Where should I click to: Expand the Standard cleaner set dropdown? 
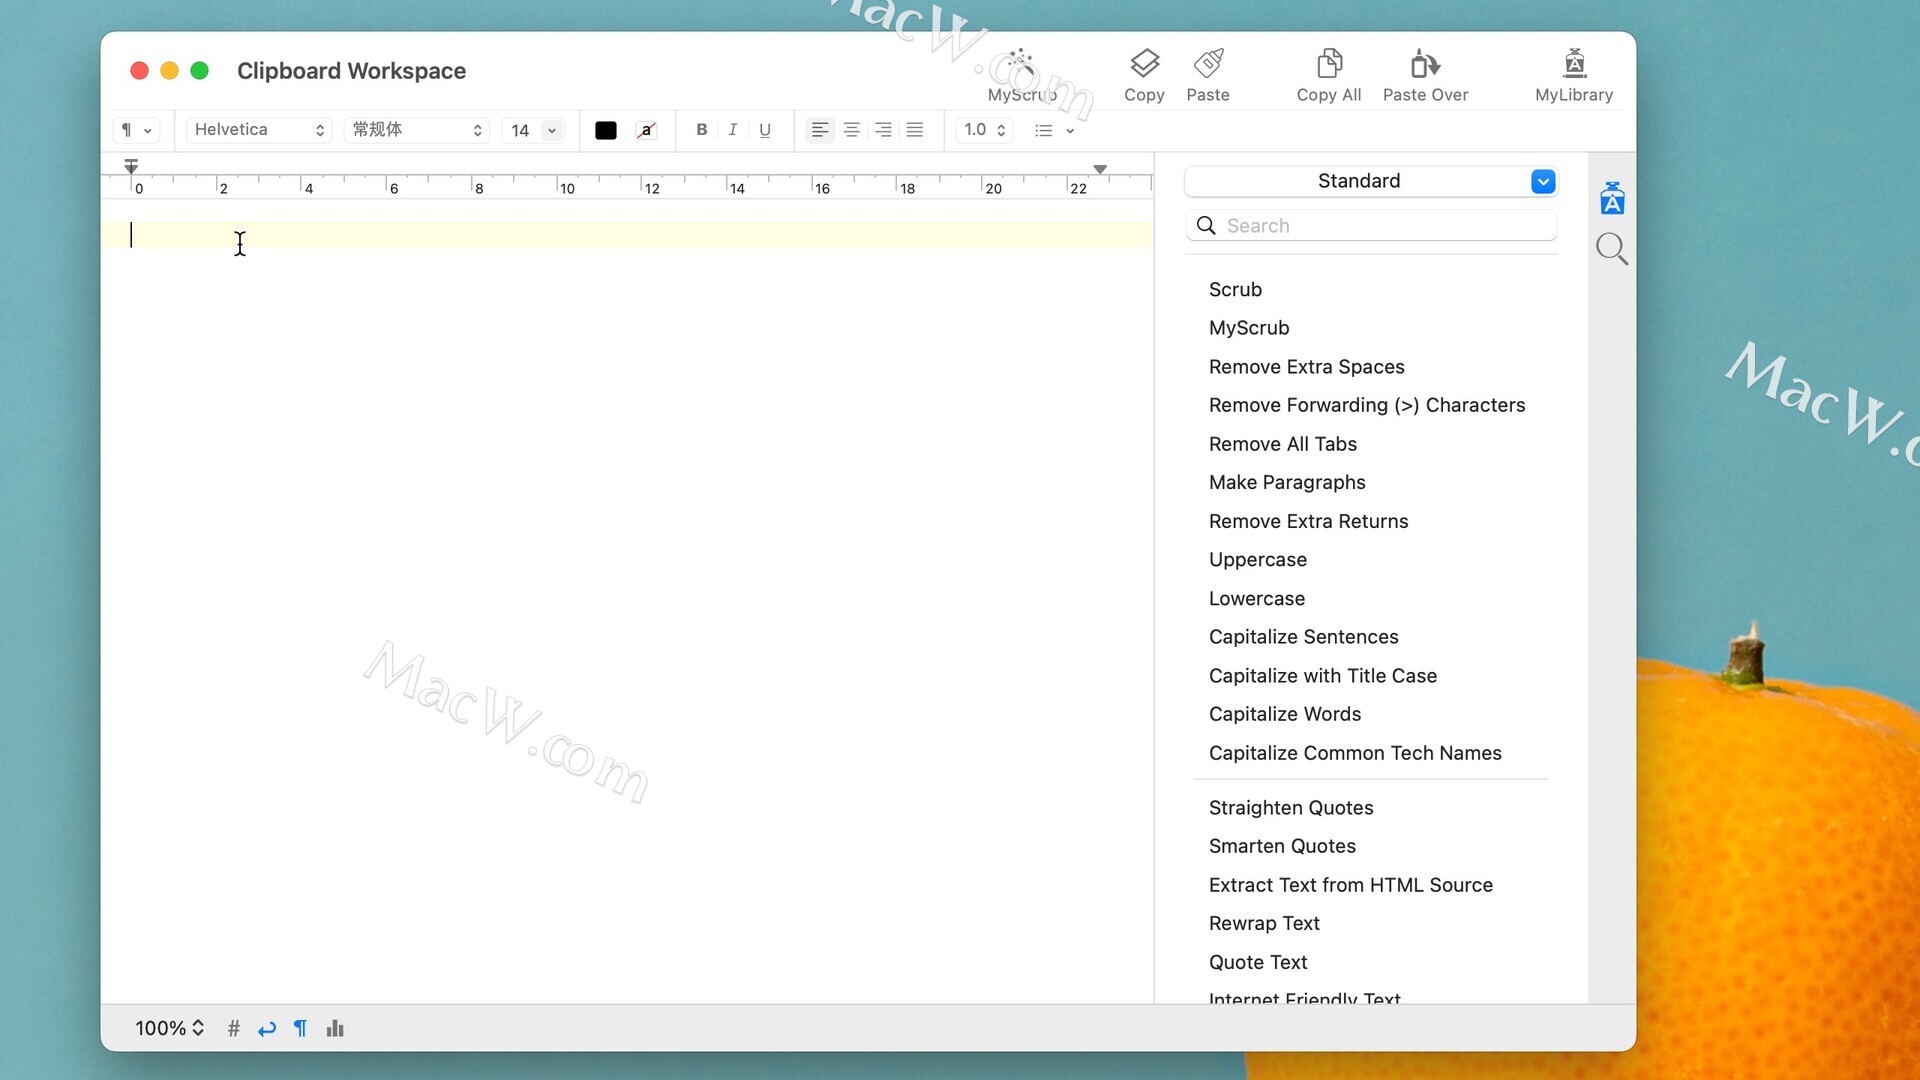(x=1543, y=181)
